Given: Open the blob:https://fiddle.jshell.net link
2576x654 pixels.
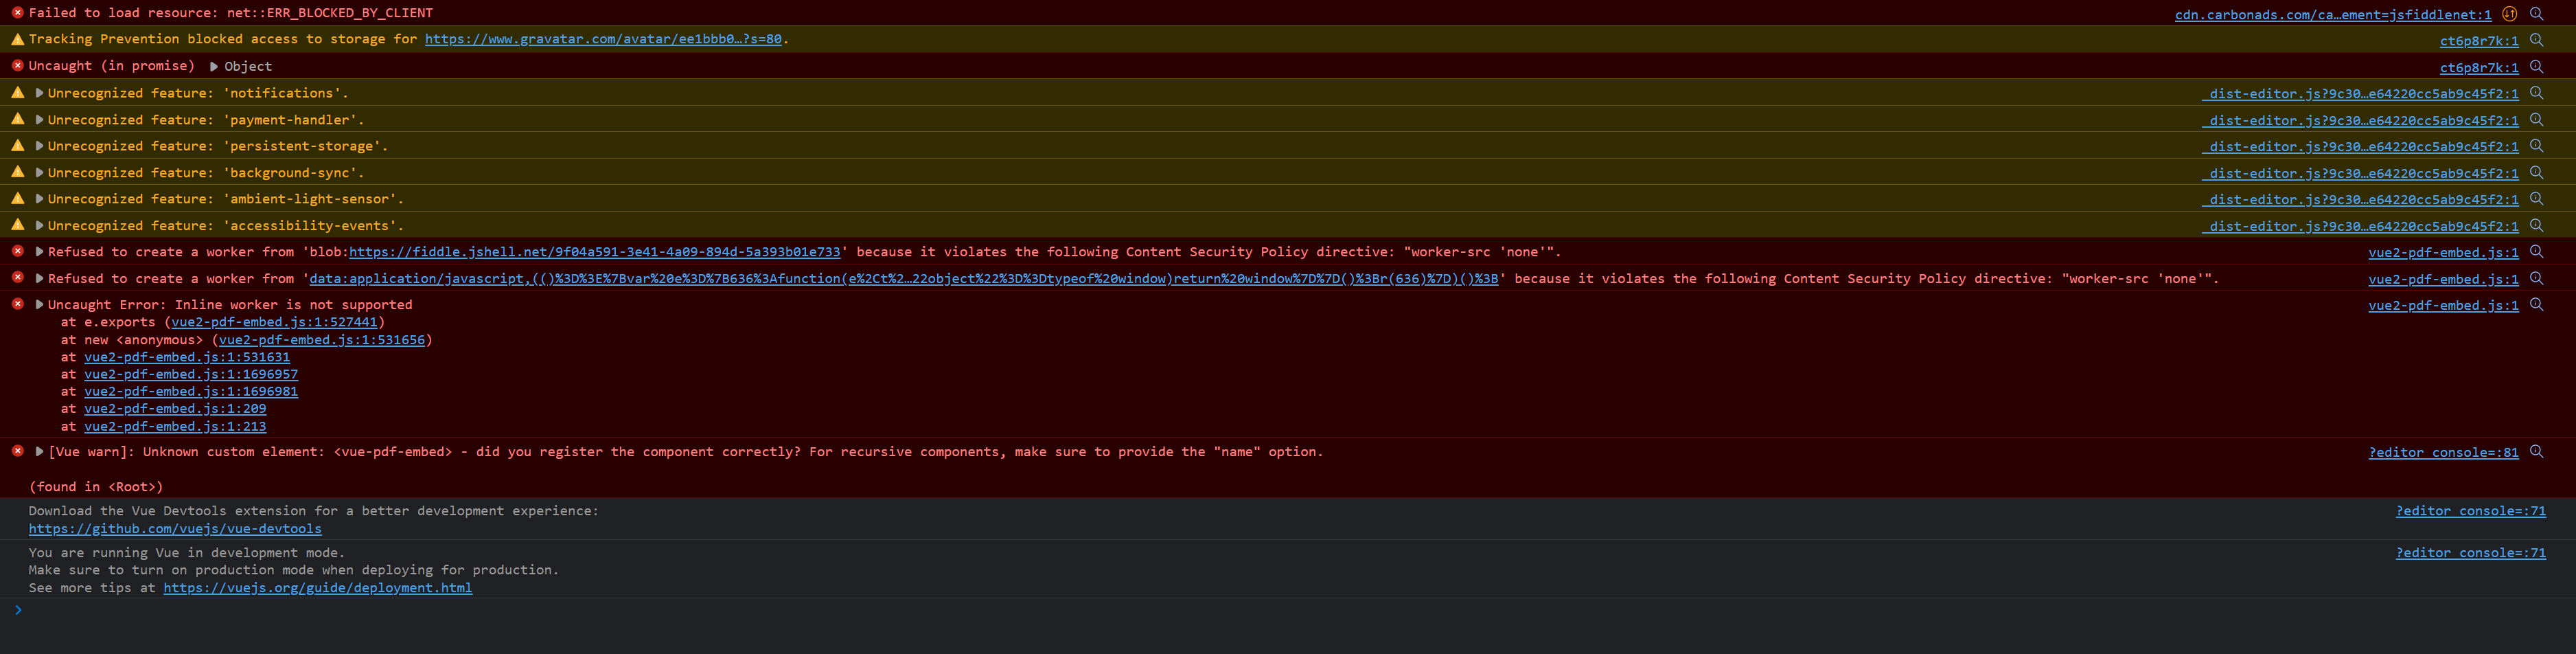Looking at the screenshot, I should pyautogui.click(x=595, y=252).
